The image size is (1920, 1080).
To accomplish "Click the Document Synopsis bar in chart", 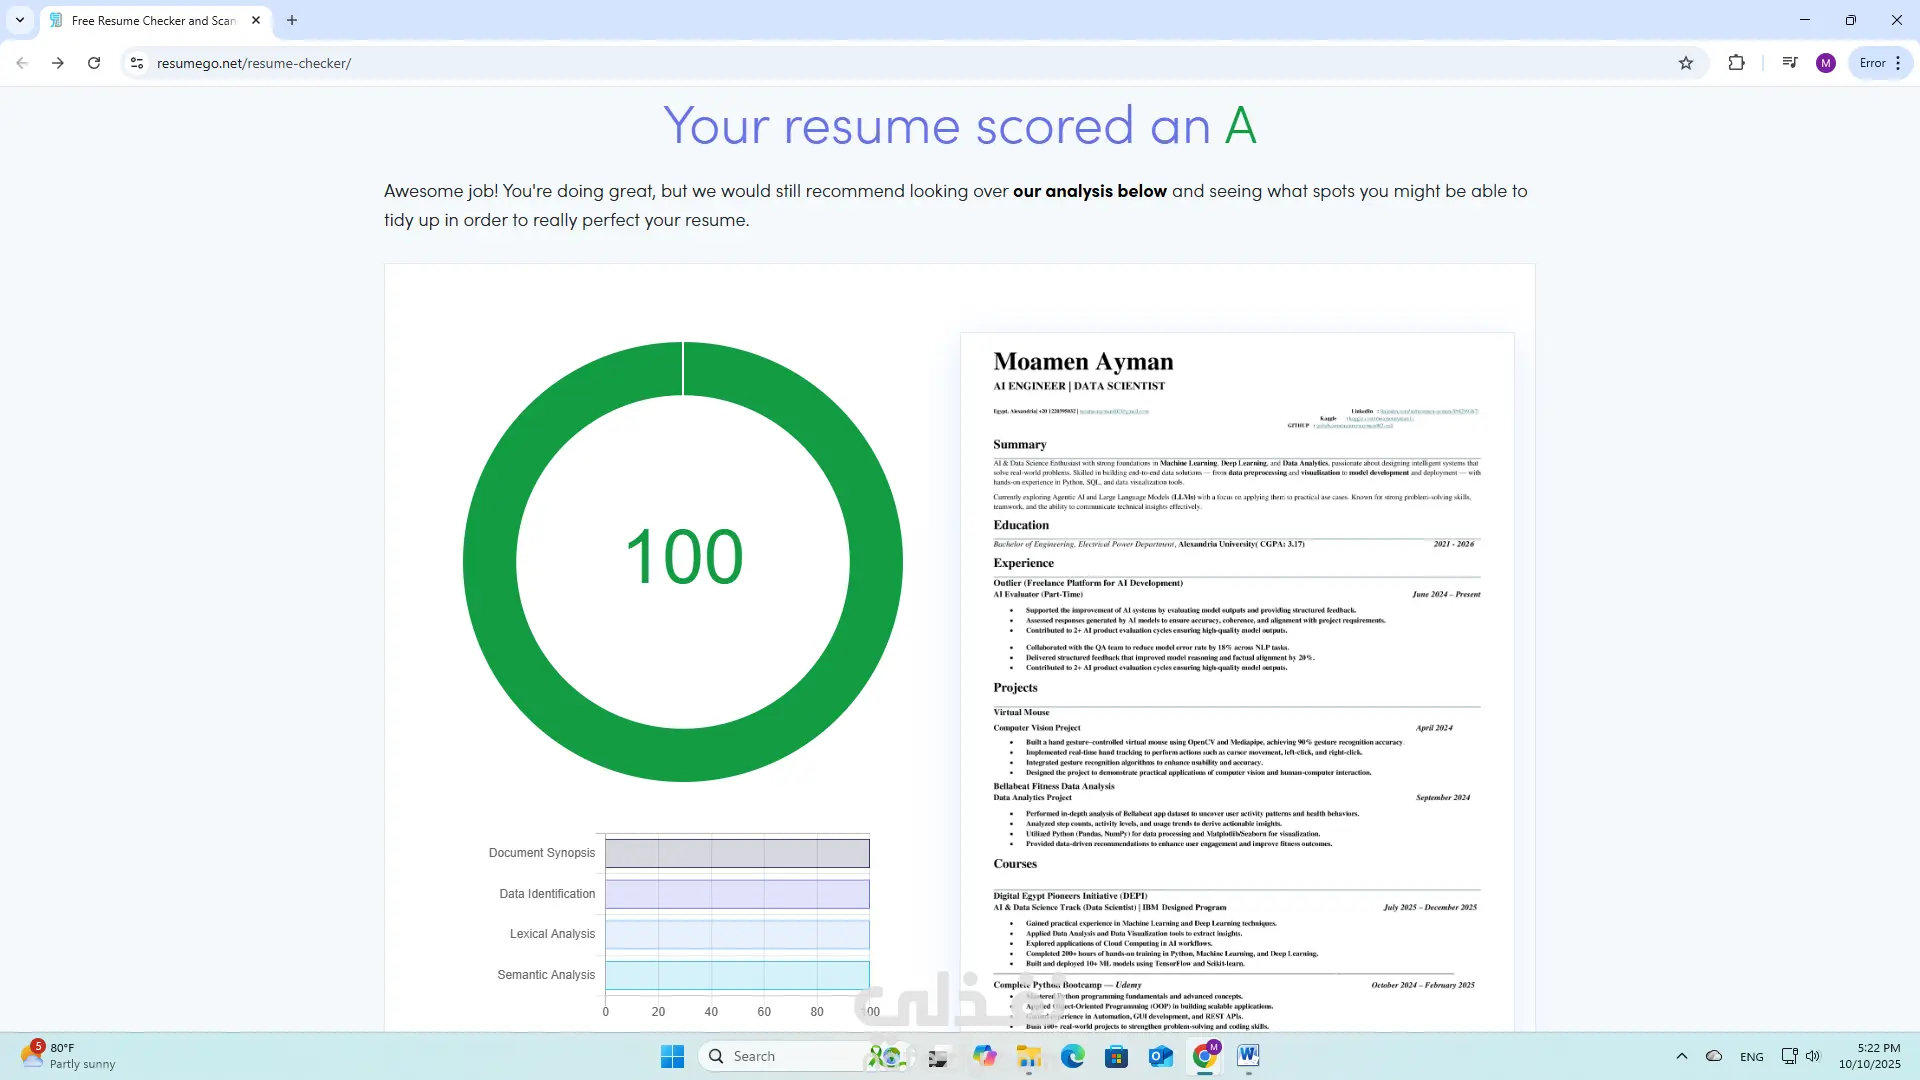I will 737,853.
